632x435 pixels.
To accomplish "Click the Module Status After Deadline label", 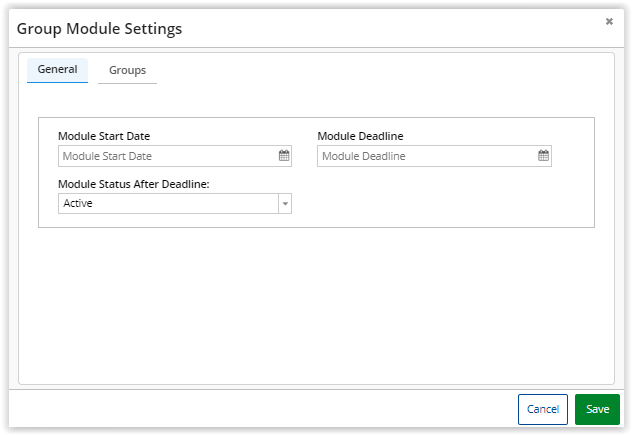I will coord(134,184).
